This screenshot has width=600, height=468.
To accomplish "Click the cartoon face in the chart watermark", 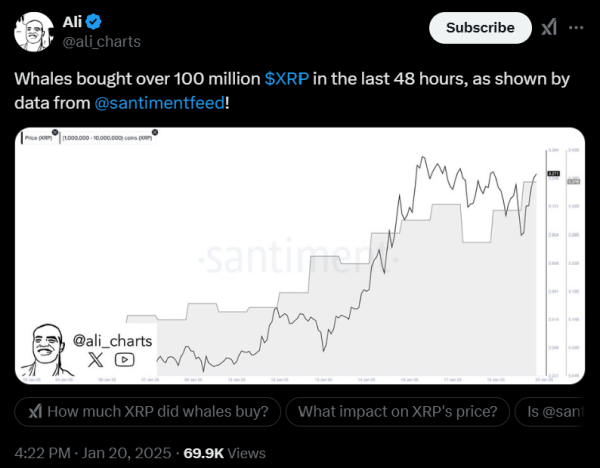I will (x=45, y=349).
